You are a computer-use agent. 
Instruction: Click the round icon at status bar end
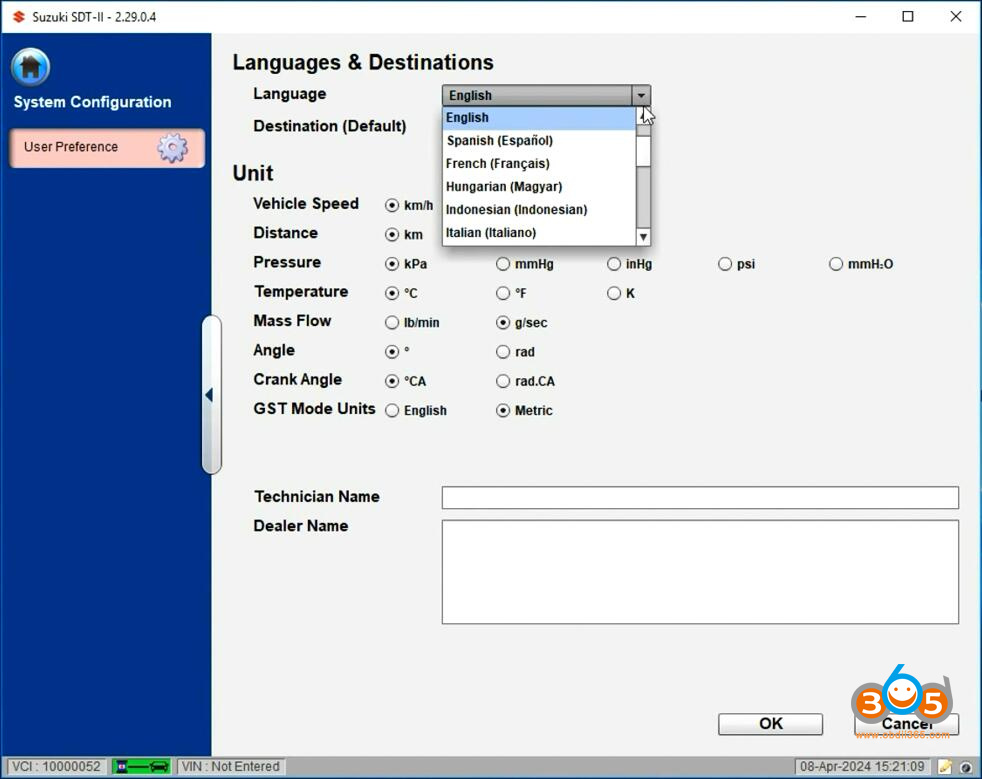(967, 767)
